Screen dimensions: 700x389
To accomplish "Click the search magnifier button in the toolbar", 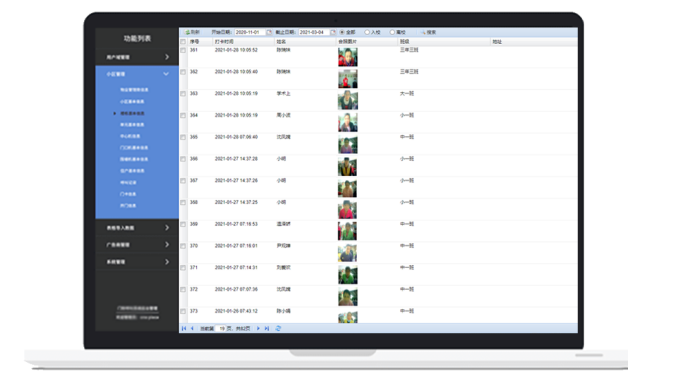I will (428, 32).
